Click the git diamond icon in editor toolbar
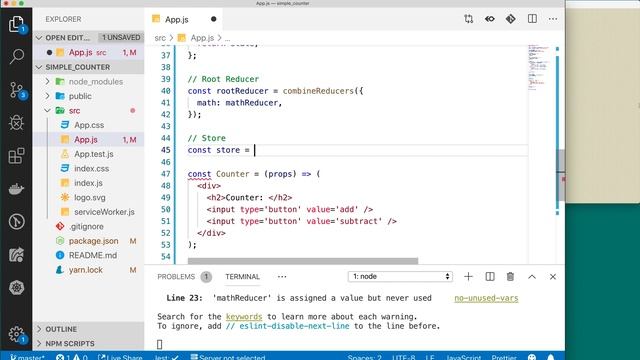This screenshot has height=360, width=640. pos(511,19)
